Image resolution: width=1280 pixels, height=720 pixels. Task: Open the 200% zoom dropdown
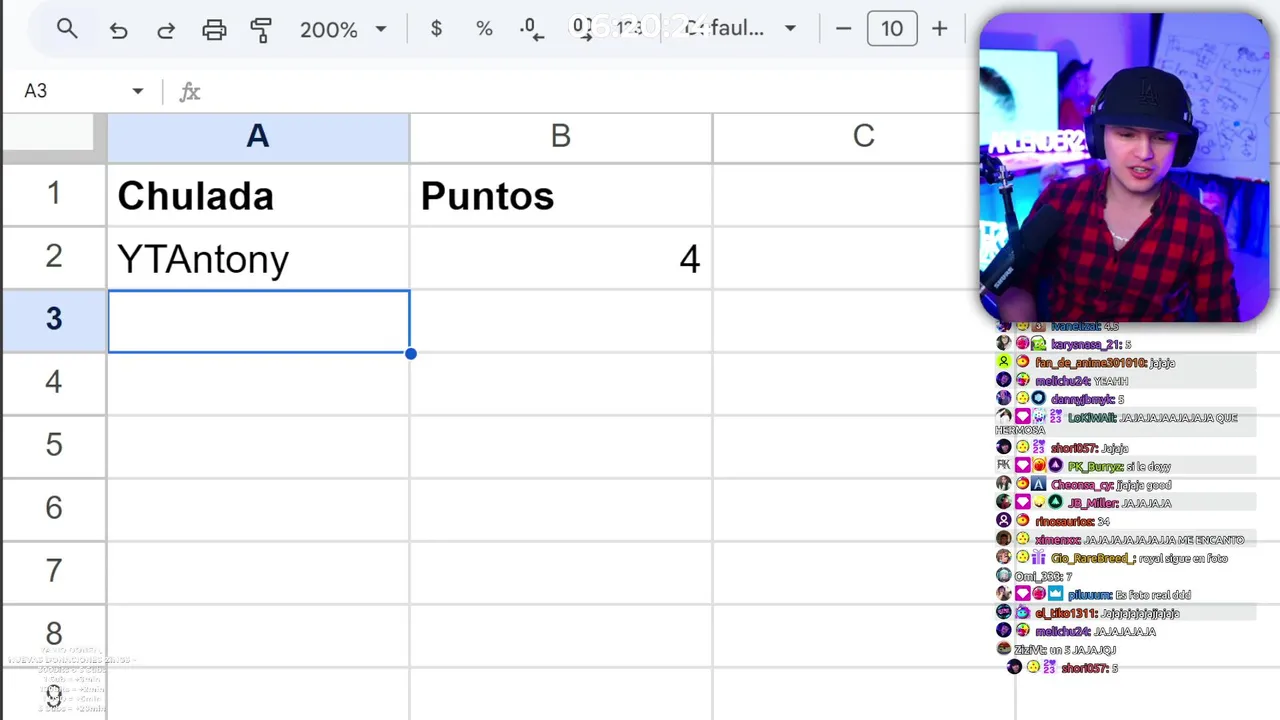343,30
